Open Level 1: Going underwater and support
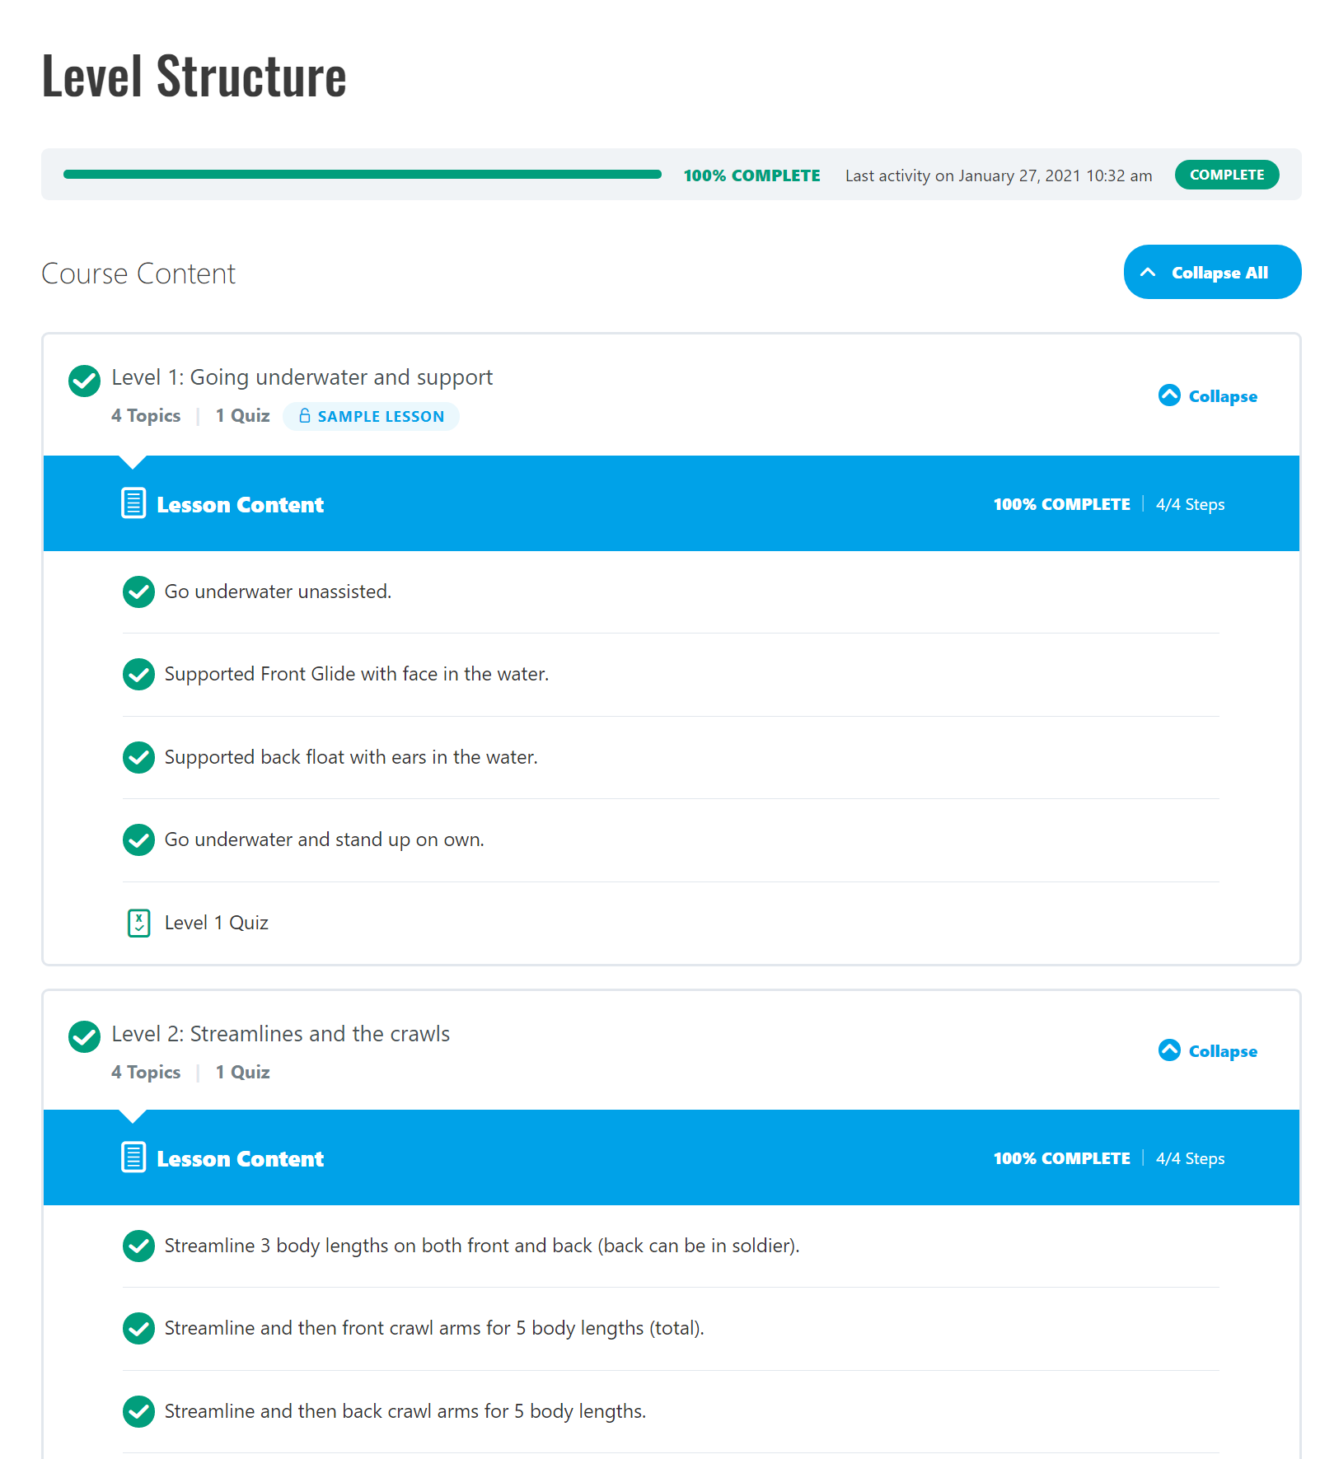The width and height of the screenshot is (1320, 1459). point(302,378)
